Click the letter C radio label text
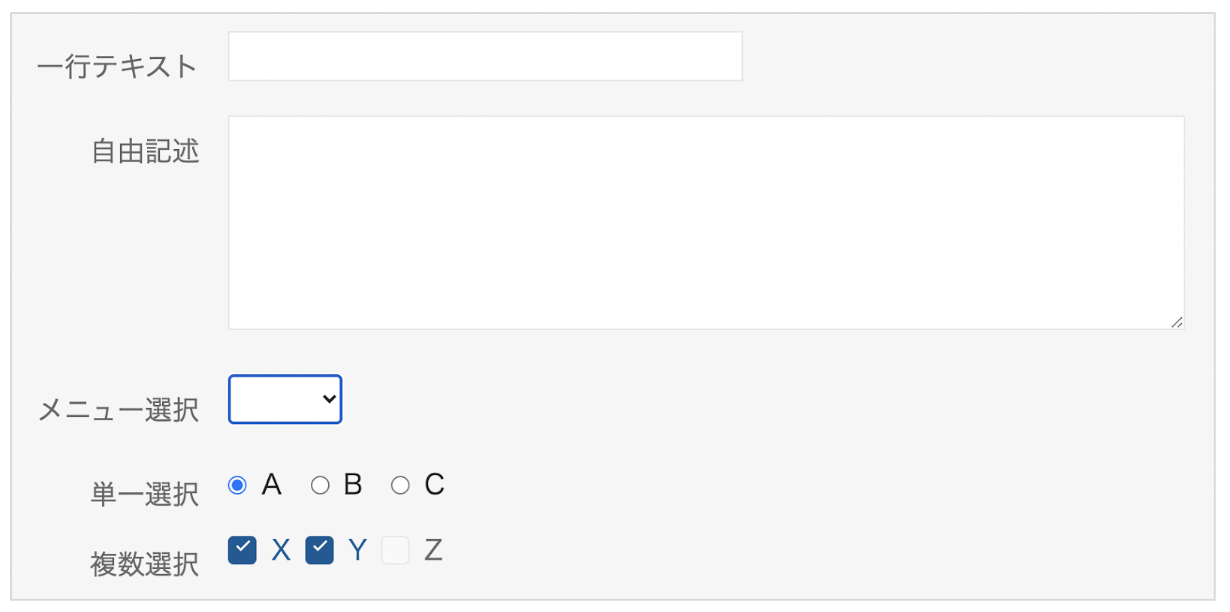The width and height of the screenshot is (1230, 612). tap(434, 485)
